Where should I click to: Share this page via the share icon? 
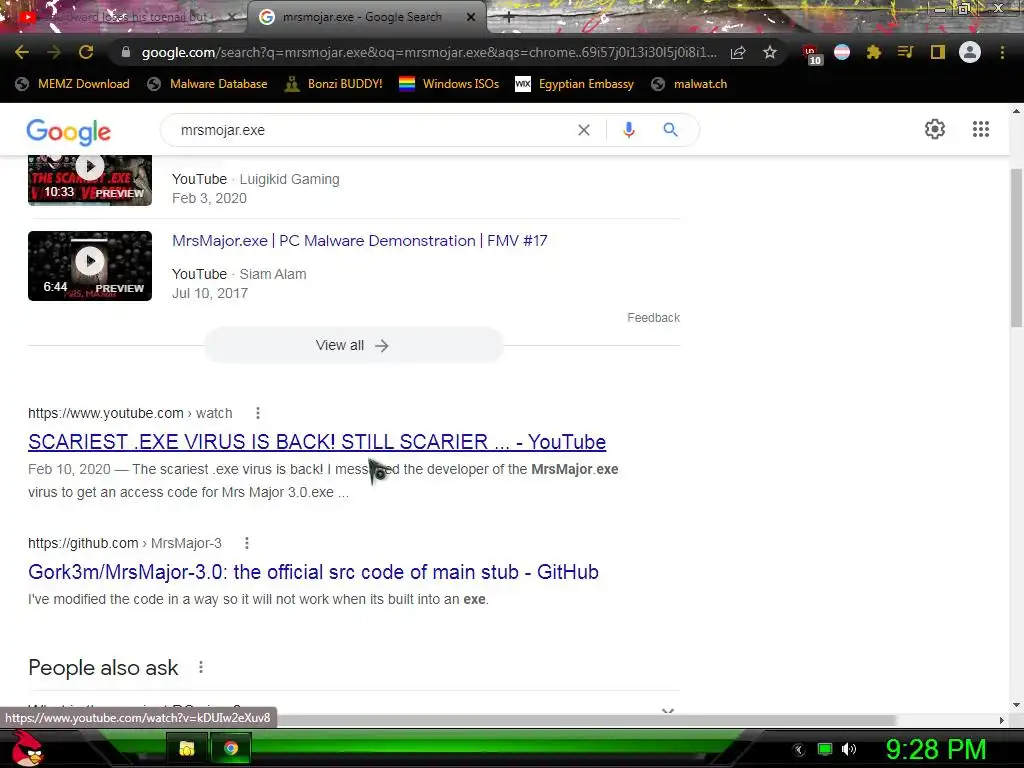point(738,53)
